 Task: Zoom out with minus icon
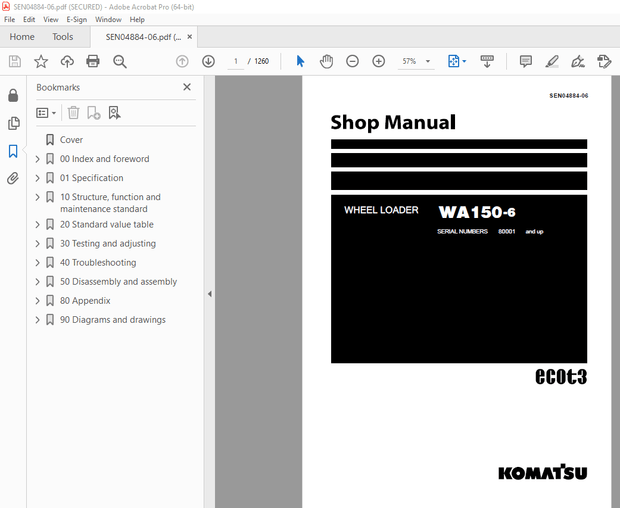pos(352,61)
